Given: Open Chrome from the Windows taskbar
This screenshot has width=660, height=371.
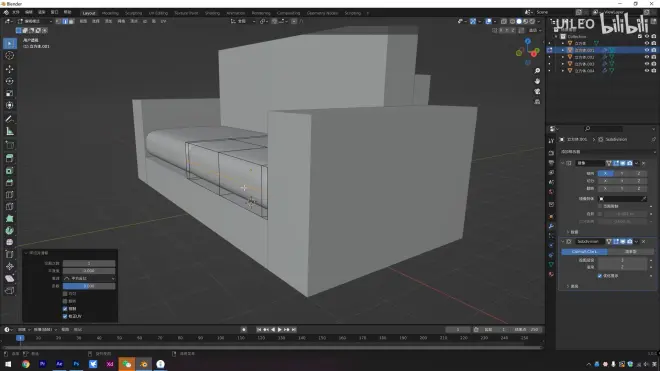Looking at the screenshot, I should 26,364.
